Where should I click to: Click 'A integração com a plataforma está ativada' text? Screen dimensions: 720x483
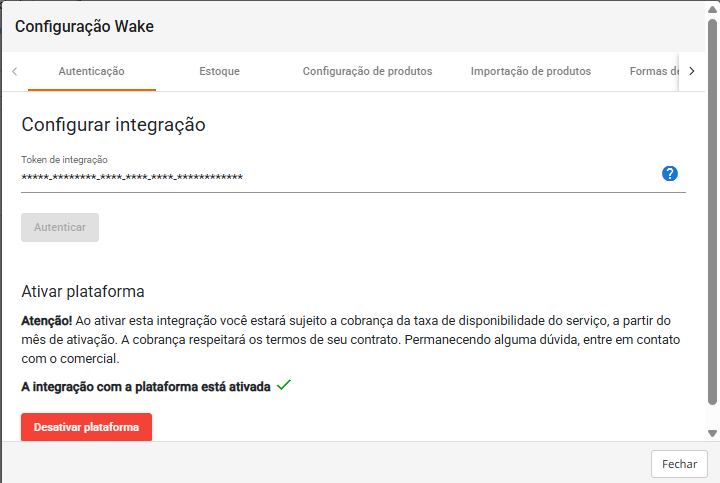click(x=146, y=387)
